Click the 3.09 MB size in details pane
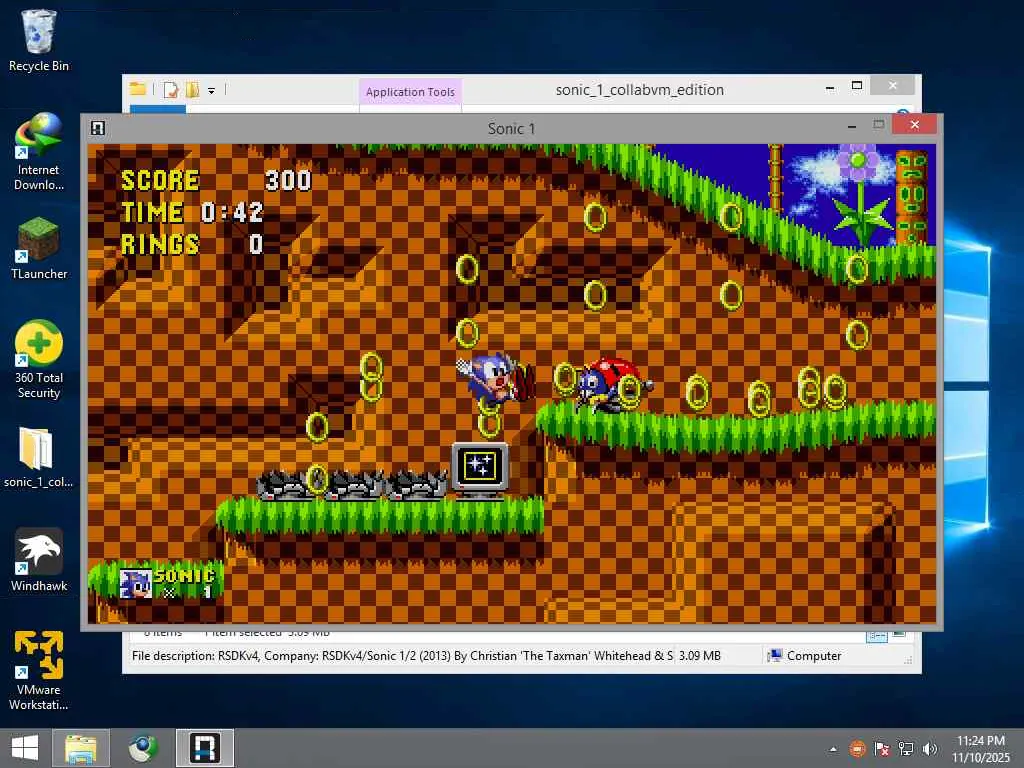 699,656
